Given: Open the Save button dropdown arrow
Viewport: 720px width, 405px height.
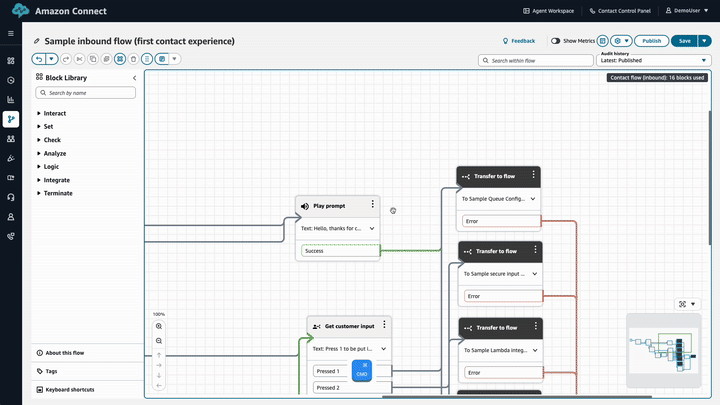Looking at the screenshot, I should pyautogui.click(x=705, y=41).
